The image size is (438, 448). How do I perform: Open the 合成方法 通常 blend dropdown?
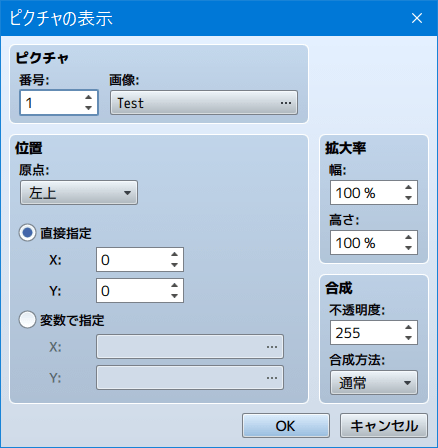point(374,383)
